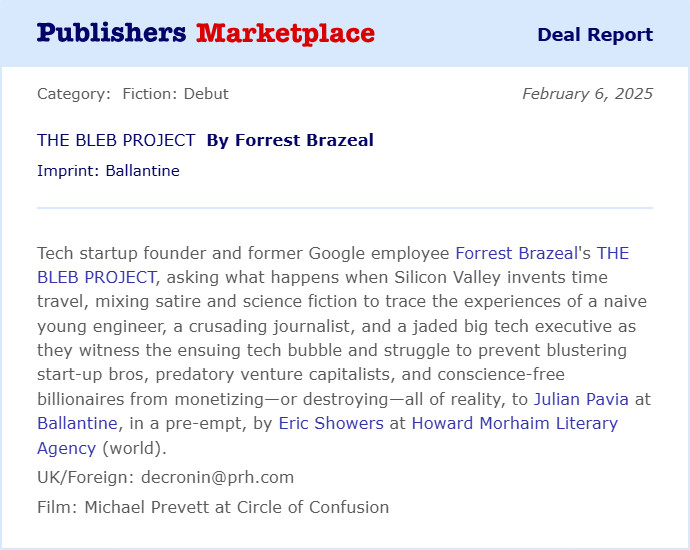Viewport: 690px width, 550px height.
Task: Click By Forrest Brazeal author heading
Action: click(x=290, y=140)
